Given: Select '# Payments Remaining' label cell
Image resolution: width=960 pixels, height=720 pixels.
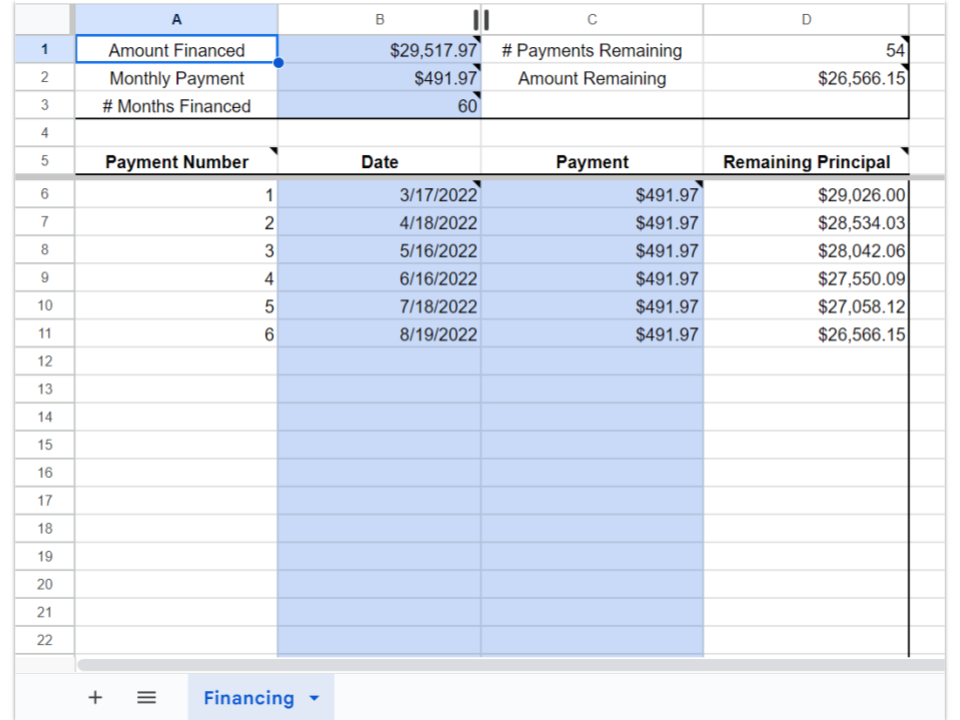Looking at the screenshot, I should click(x=592, y=50).
